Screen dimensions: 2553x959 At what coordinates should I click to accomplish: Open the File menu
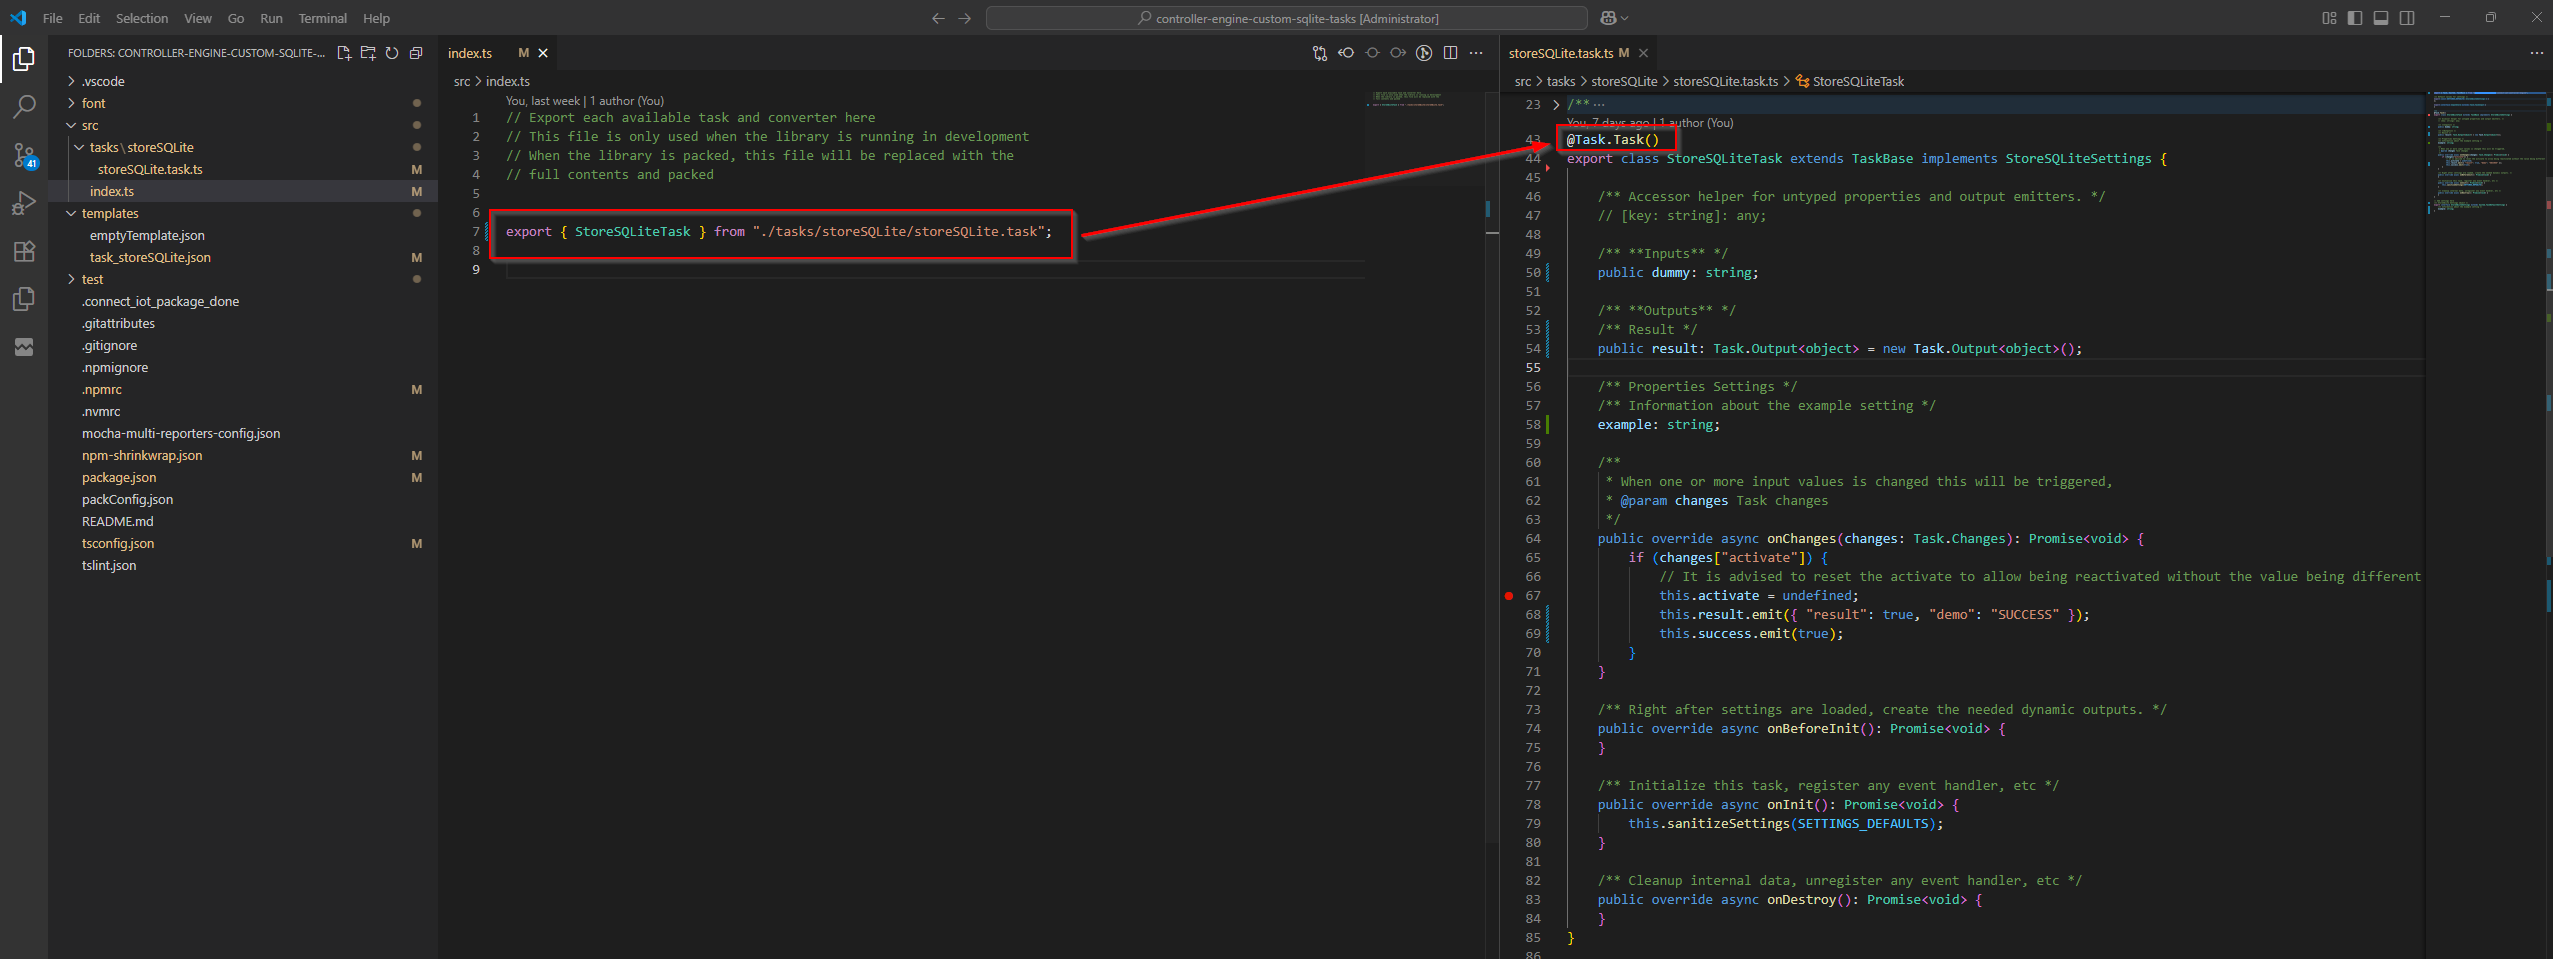[53, 18]
